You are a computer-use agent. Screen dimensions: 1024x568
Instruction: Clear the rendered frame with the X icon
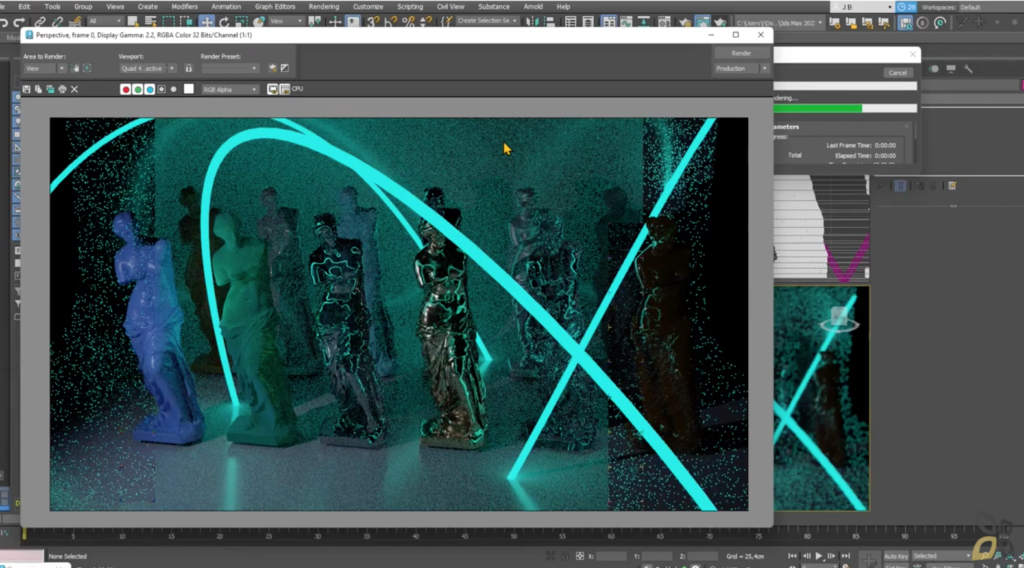click(74, 89)
